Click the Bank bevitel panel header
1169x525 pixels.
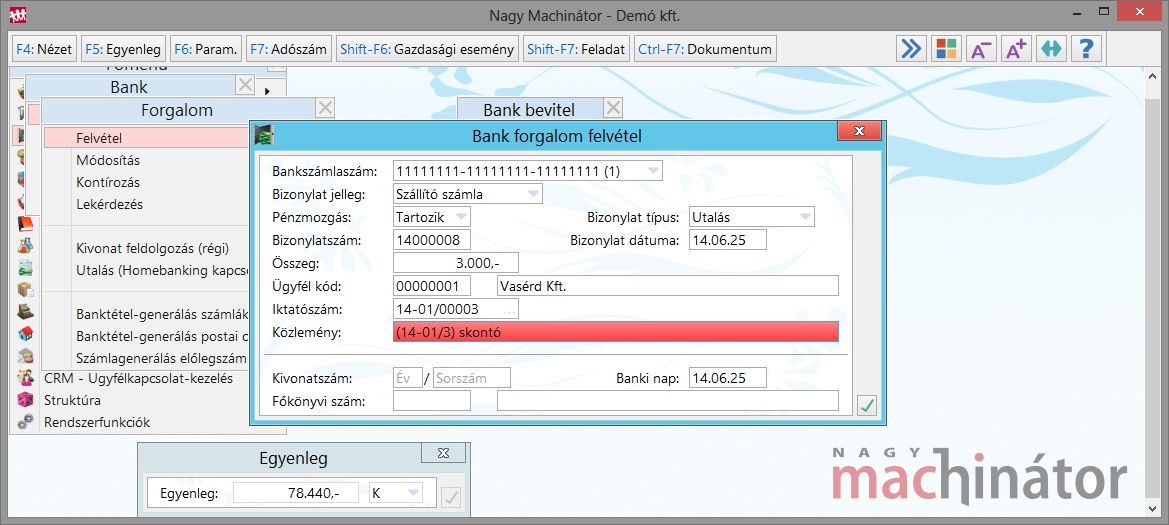point(529,110)
